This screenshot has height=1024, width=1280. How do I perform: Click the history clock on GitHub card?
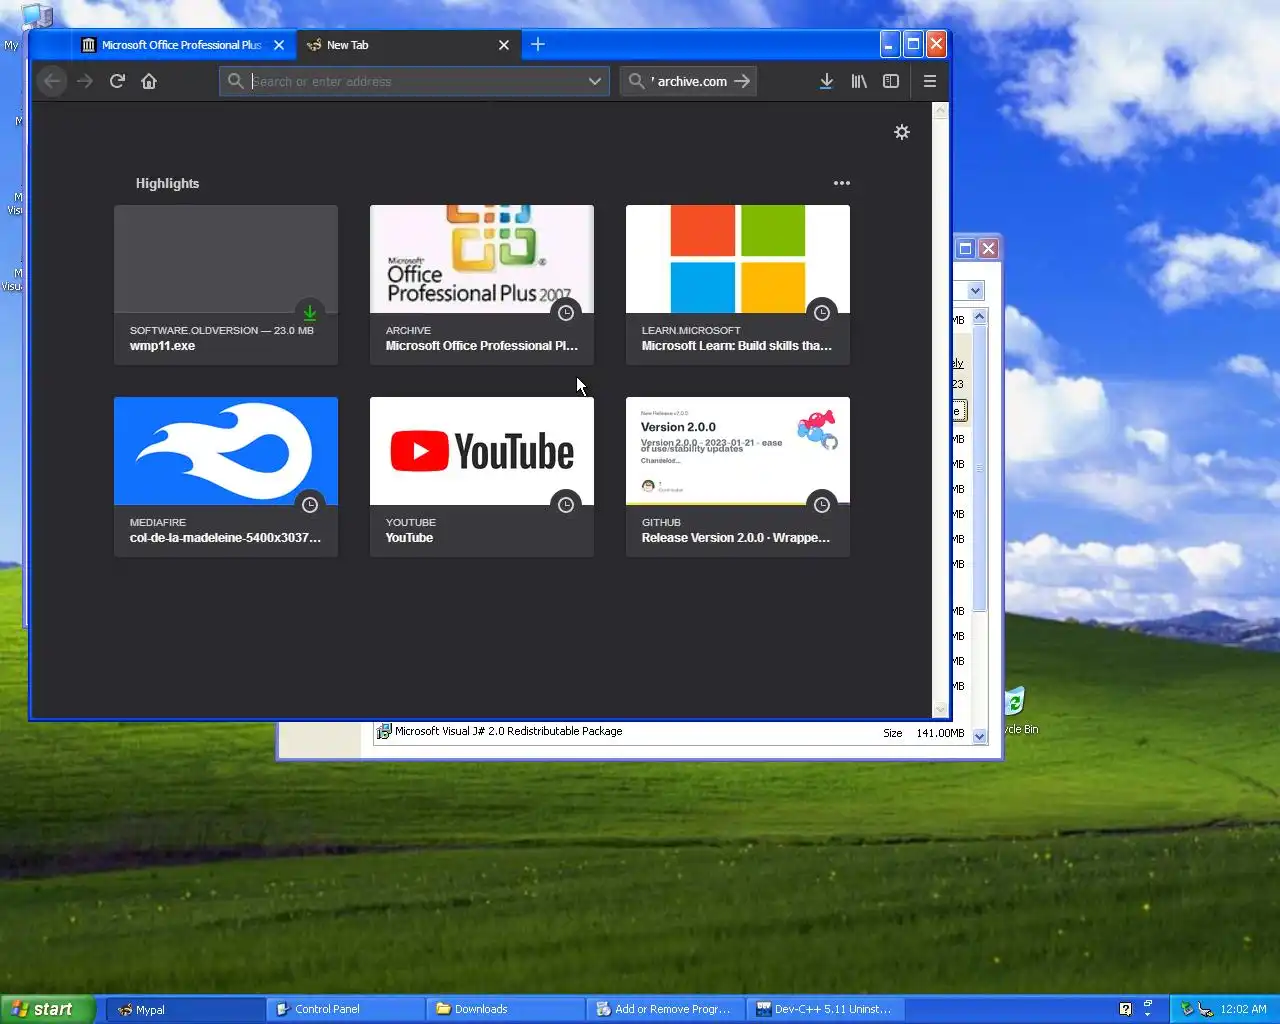822,505
